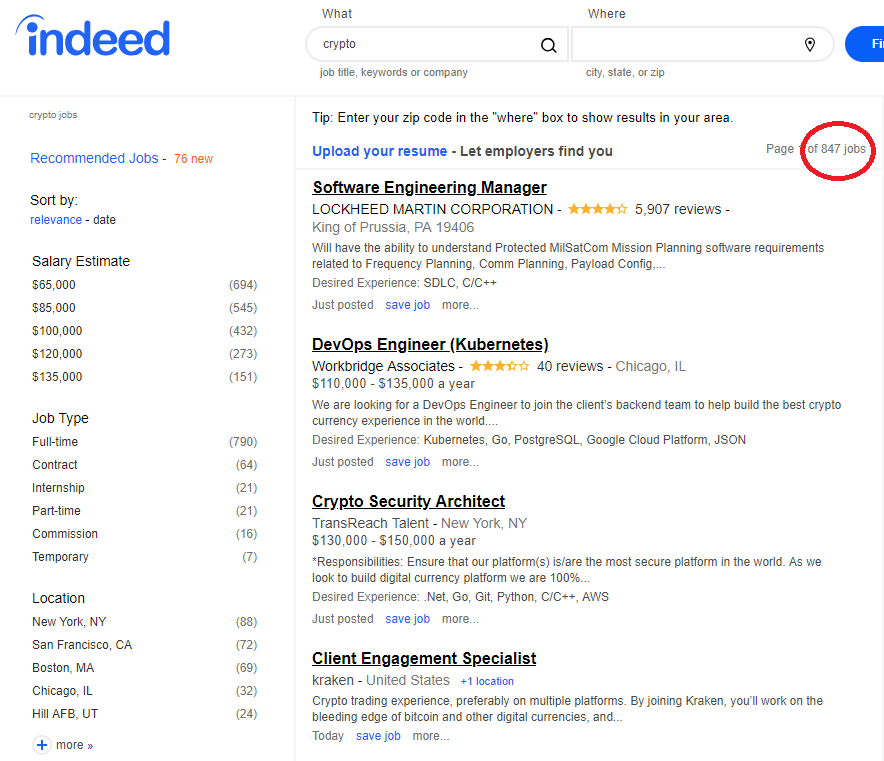This screenshot has height=761, width=884.
Task: Open Recommended Jobs link
Action: coord(94,158)
